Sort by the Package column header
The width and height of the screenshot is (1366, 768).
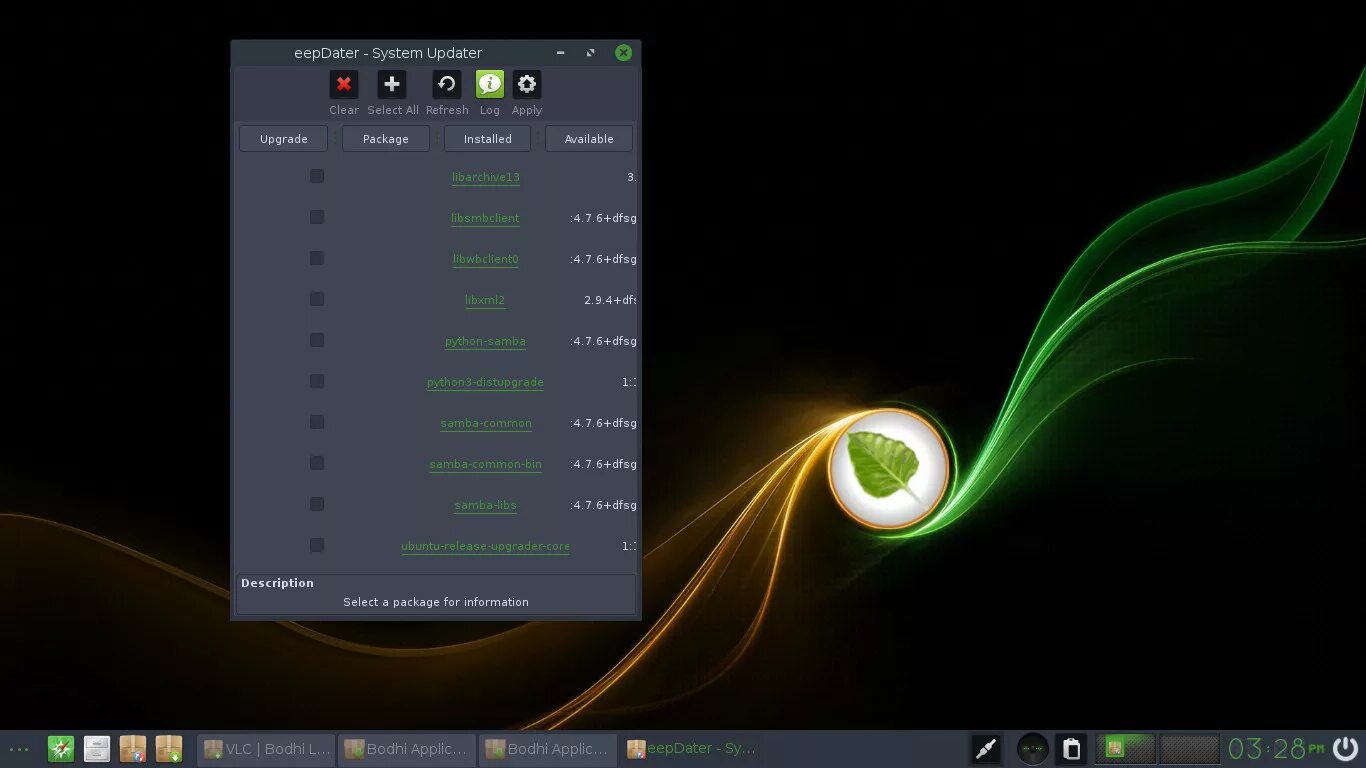(x=386, y=139)
